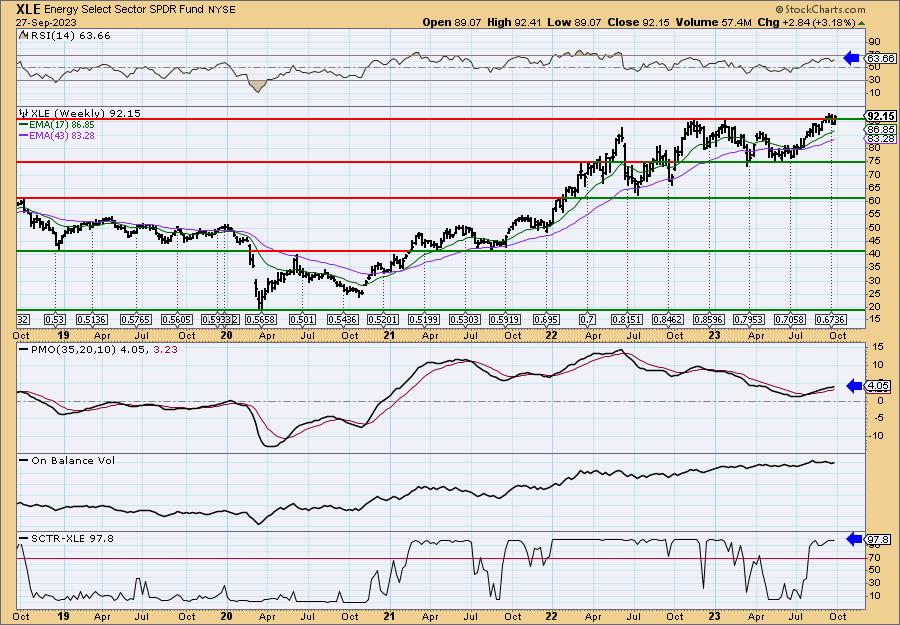
Task: Click the 0.5136 cycle value box
Action: (x=92, y=319)
